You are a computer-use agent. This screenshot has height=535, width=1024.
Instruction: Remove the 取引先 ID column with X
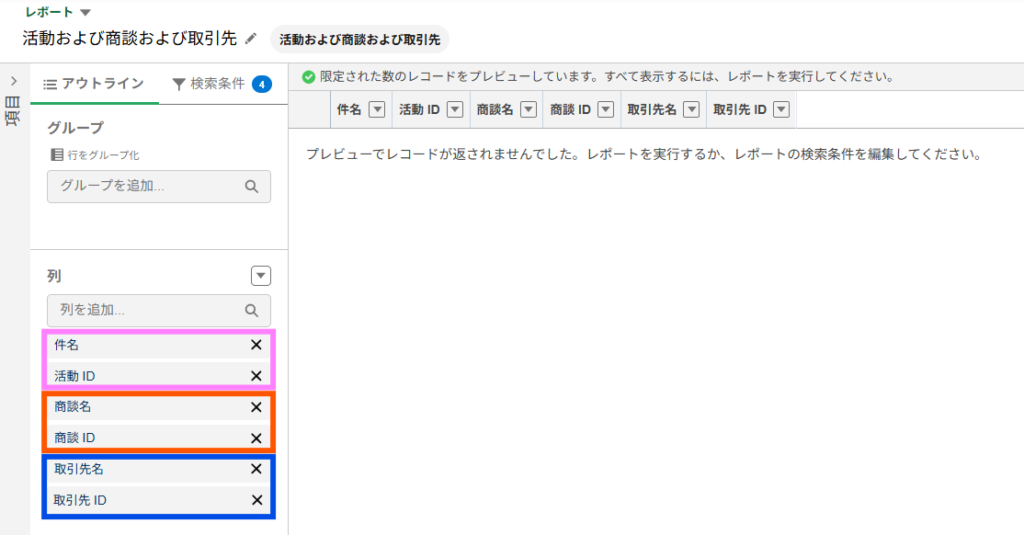click(x=257, y=500)
